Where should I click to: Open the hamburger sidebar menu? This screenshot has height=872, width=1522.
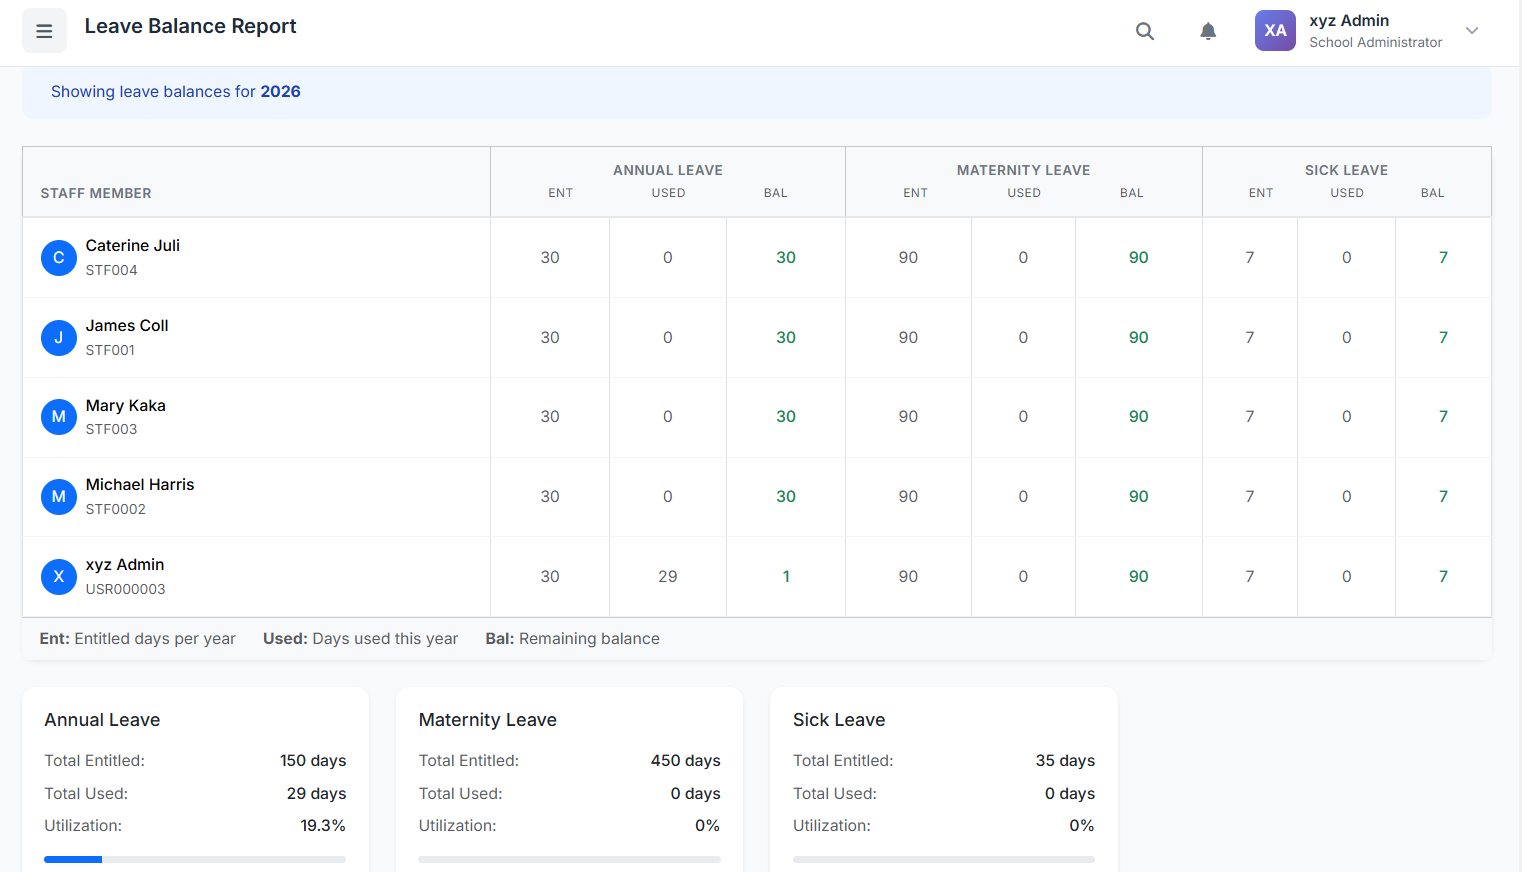(44, 31)
